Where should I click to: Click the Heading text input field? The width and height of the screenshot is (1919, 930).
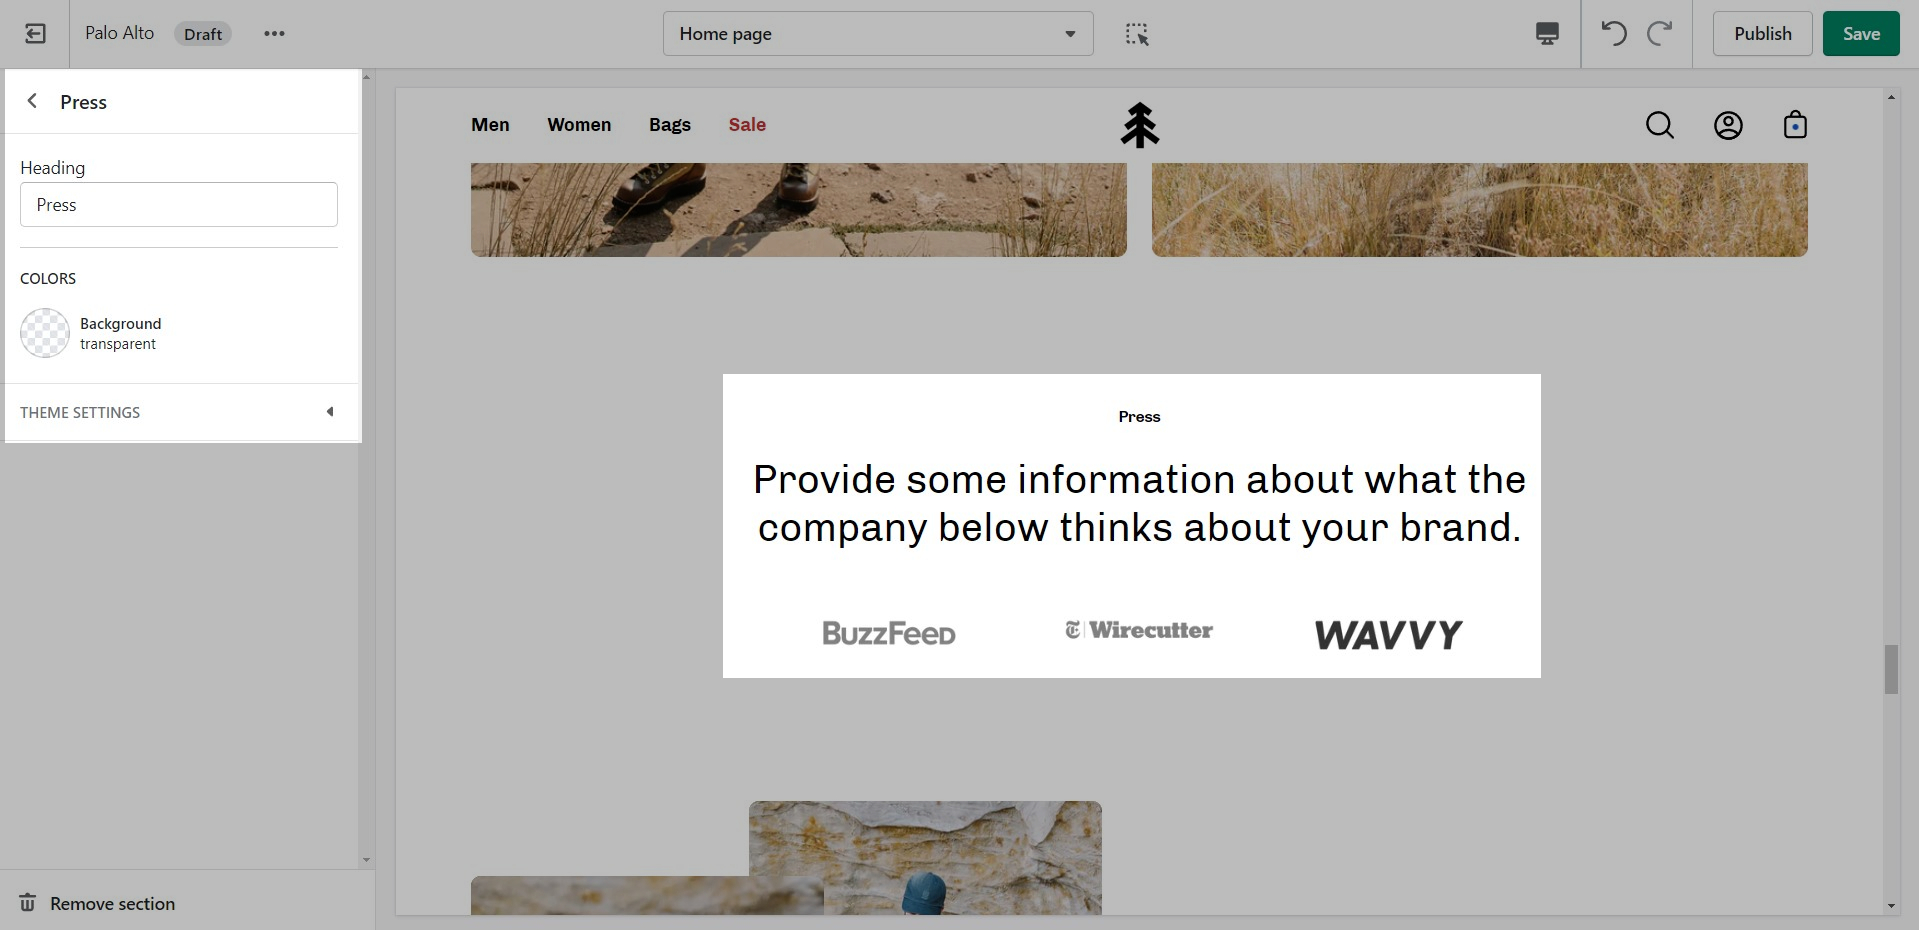pos(179,205)
